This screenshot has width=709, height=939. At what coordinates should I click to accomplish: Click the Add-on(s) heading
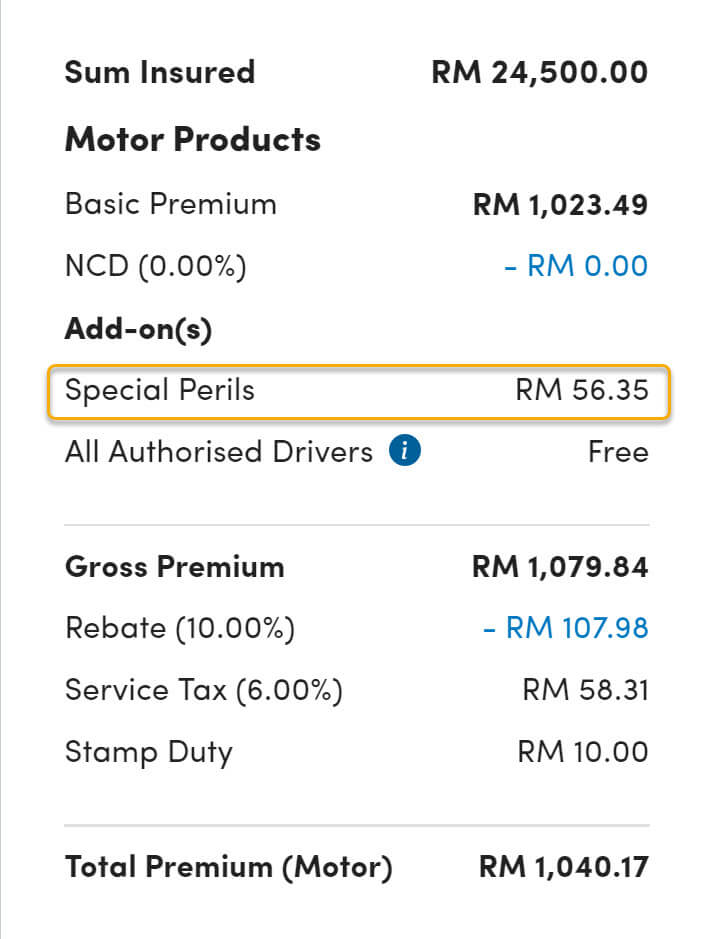point(138,329)
